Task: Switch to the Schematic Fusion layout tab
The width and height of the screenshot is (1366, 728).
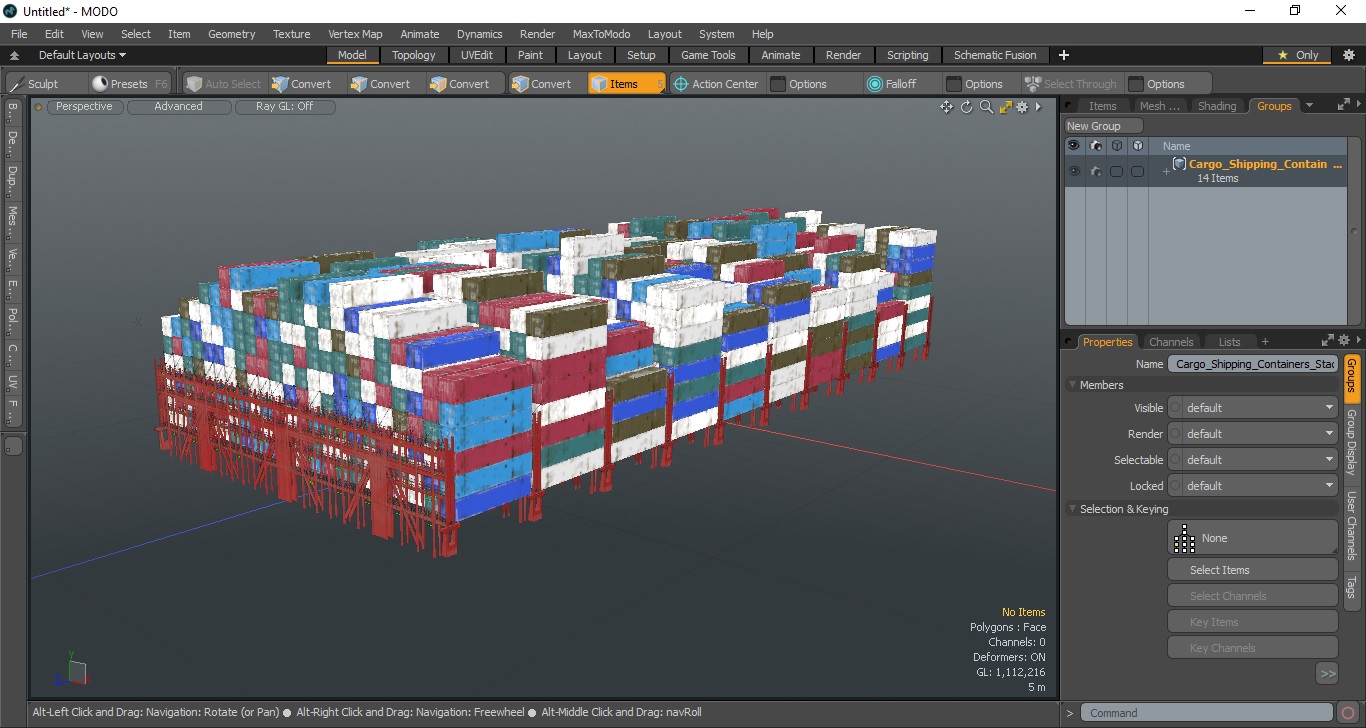Action: 994,55
